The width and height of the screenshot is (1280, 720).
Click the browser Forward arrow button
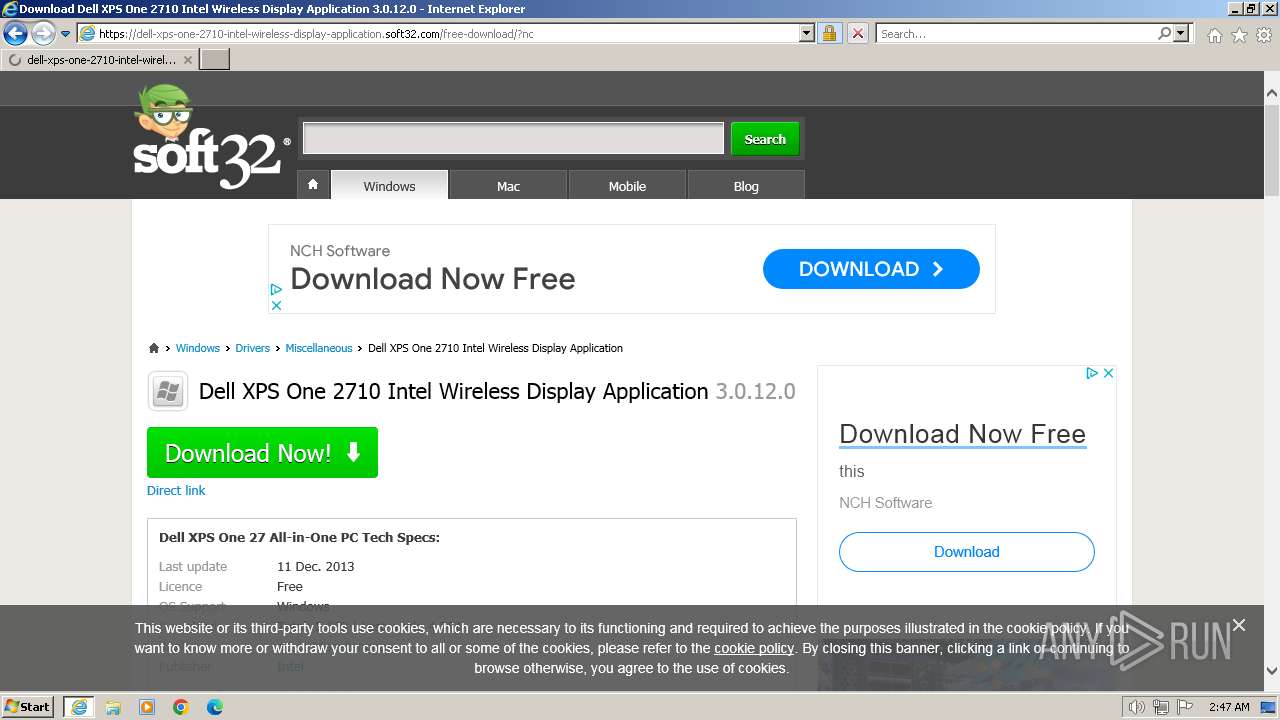point(43,34)
